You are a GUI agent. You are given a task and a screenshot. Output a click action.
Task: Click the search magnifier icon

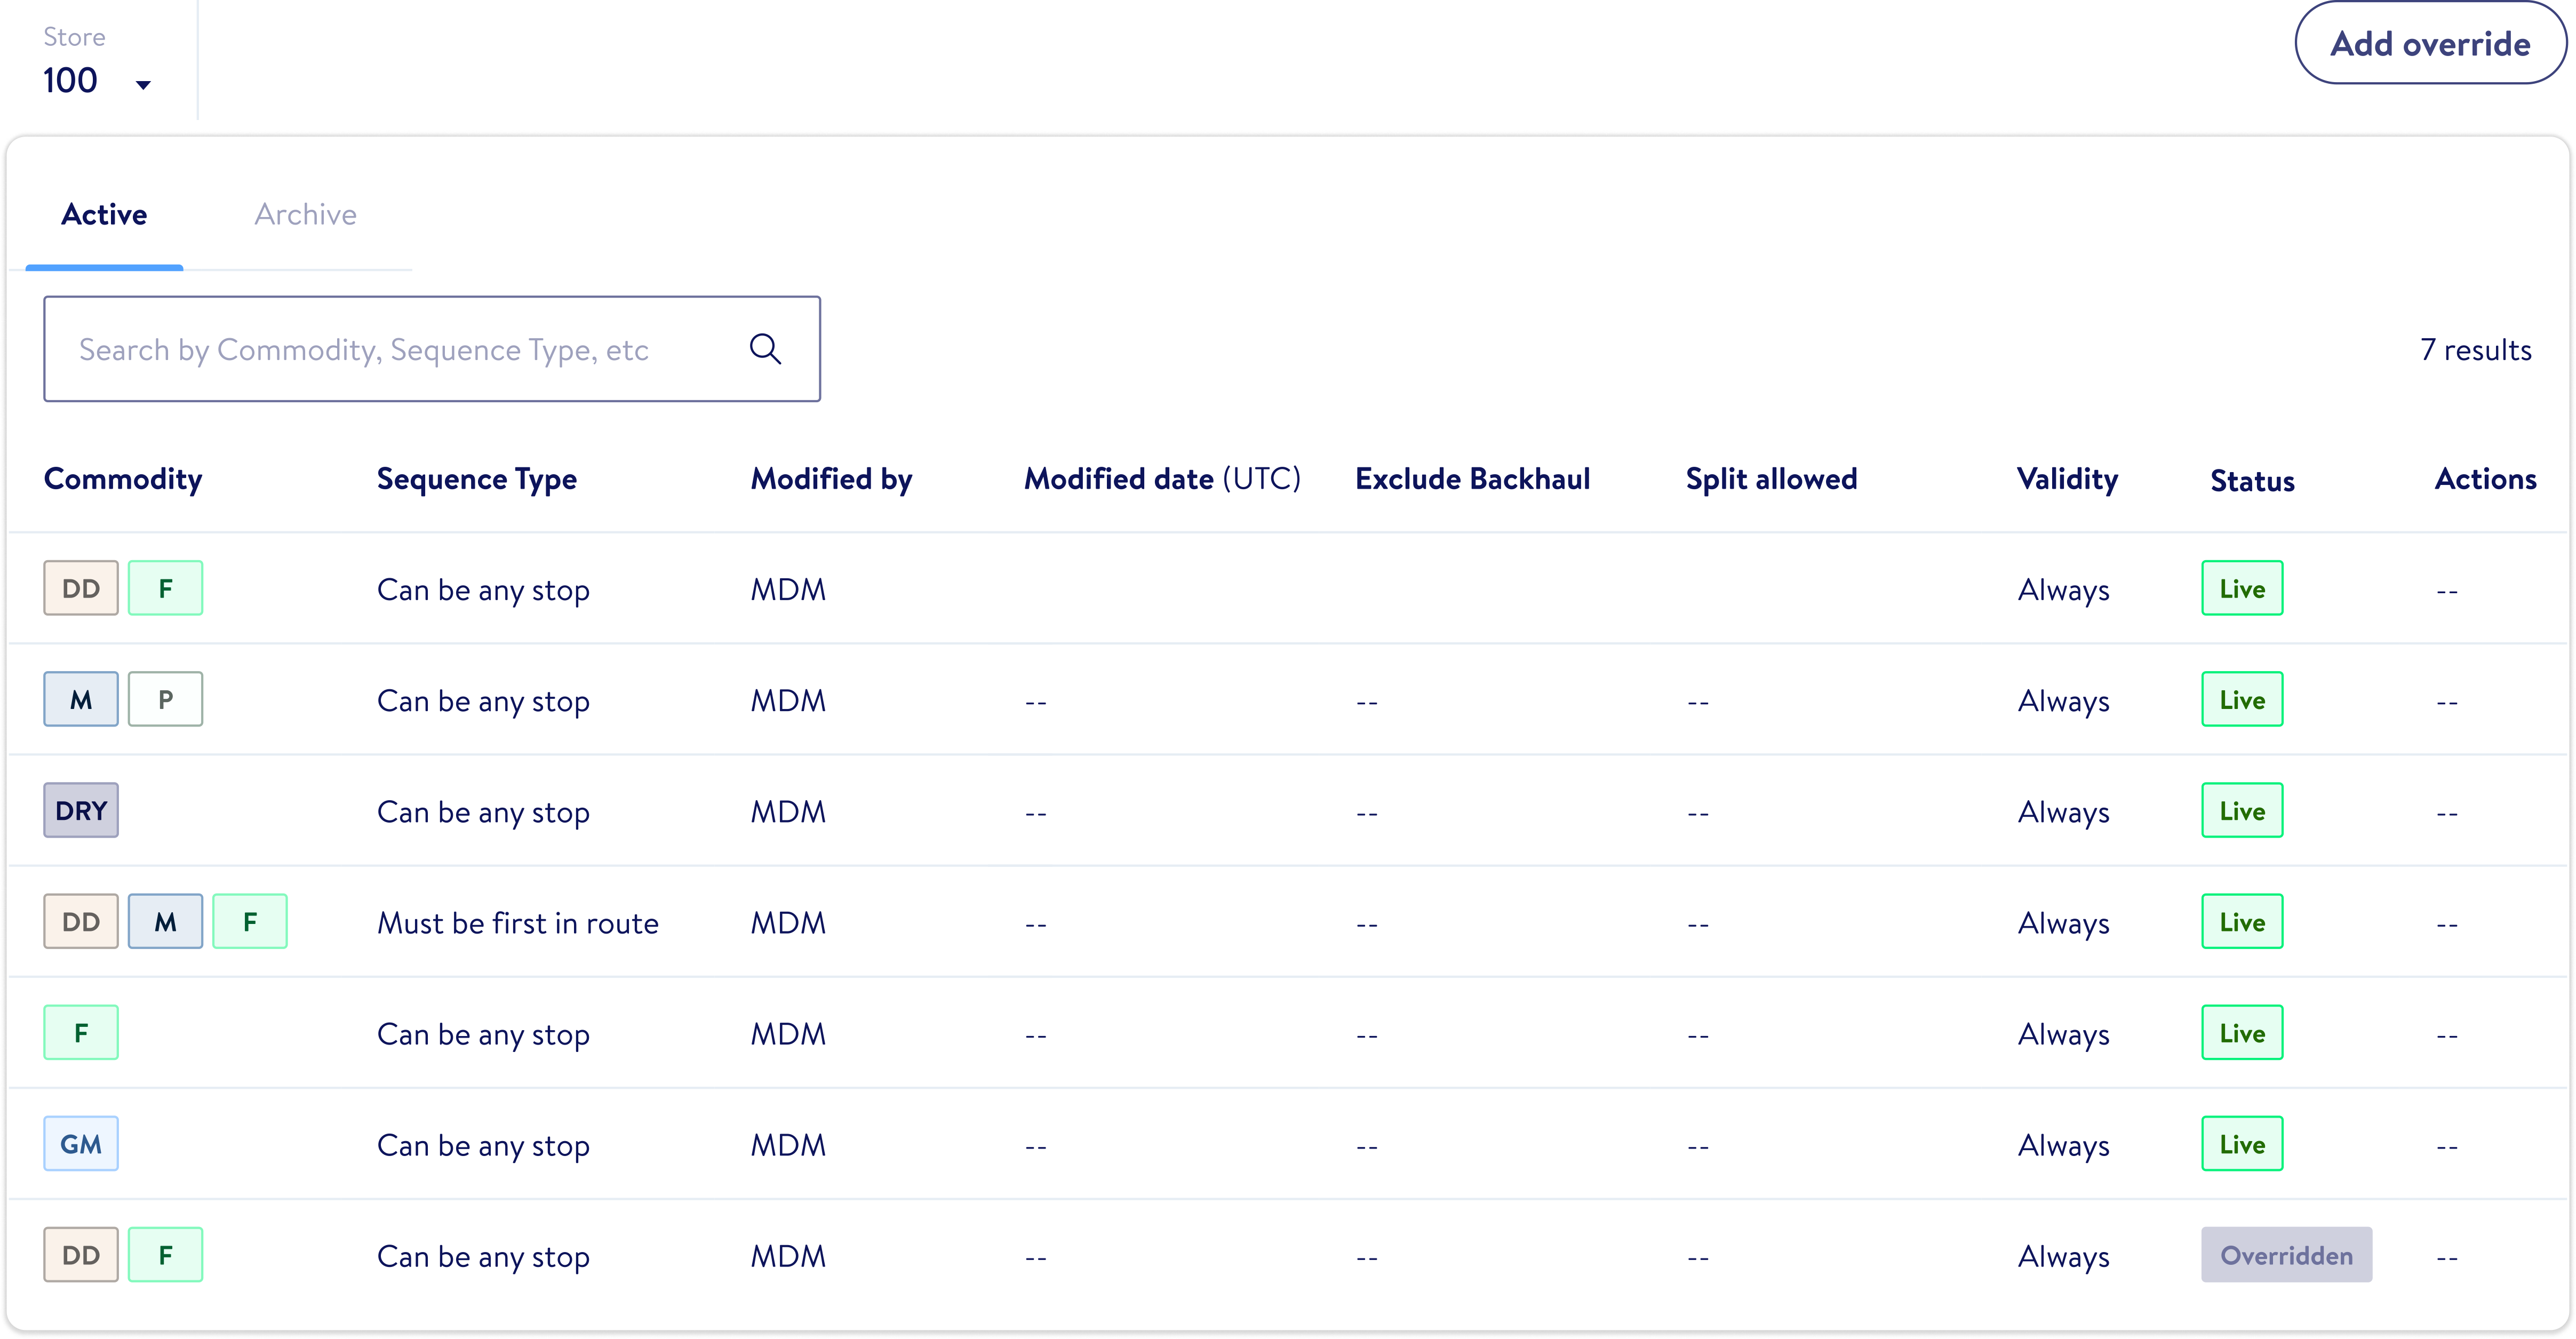765,349
